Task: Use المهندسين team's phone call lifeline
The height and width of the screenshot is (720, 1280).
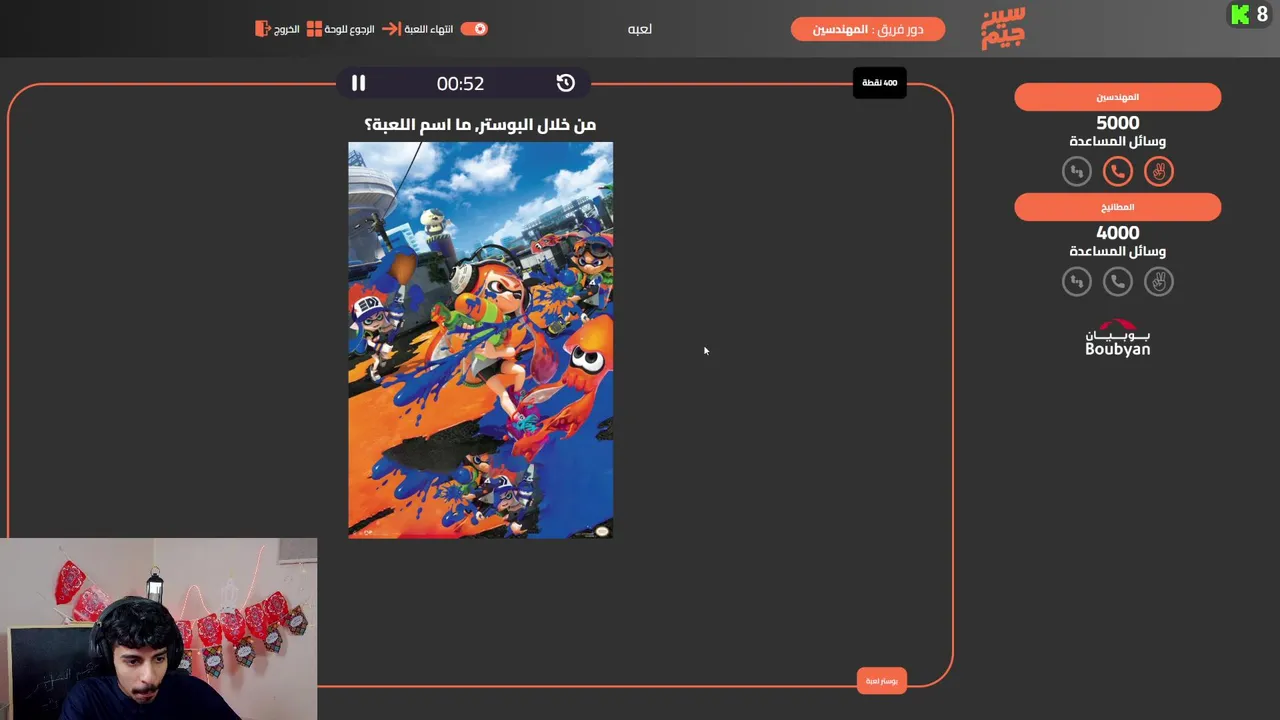Action: pos(1118,172)
